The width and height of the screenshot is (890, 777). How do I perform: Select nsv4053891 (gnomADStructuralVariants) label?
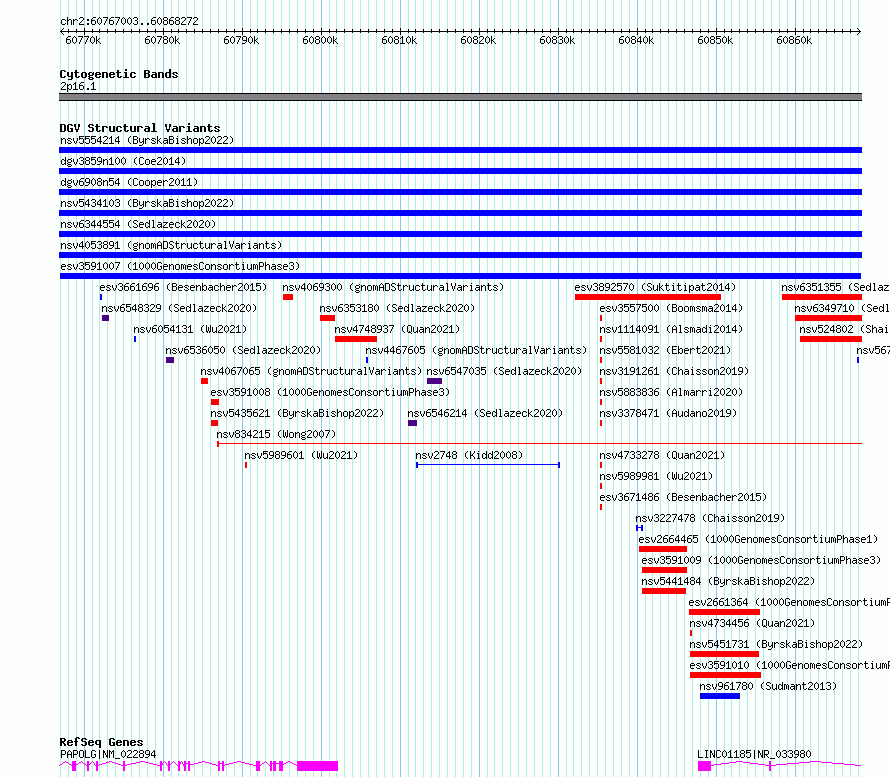click(171, 245)
